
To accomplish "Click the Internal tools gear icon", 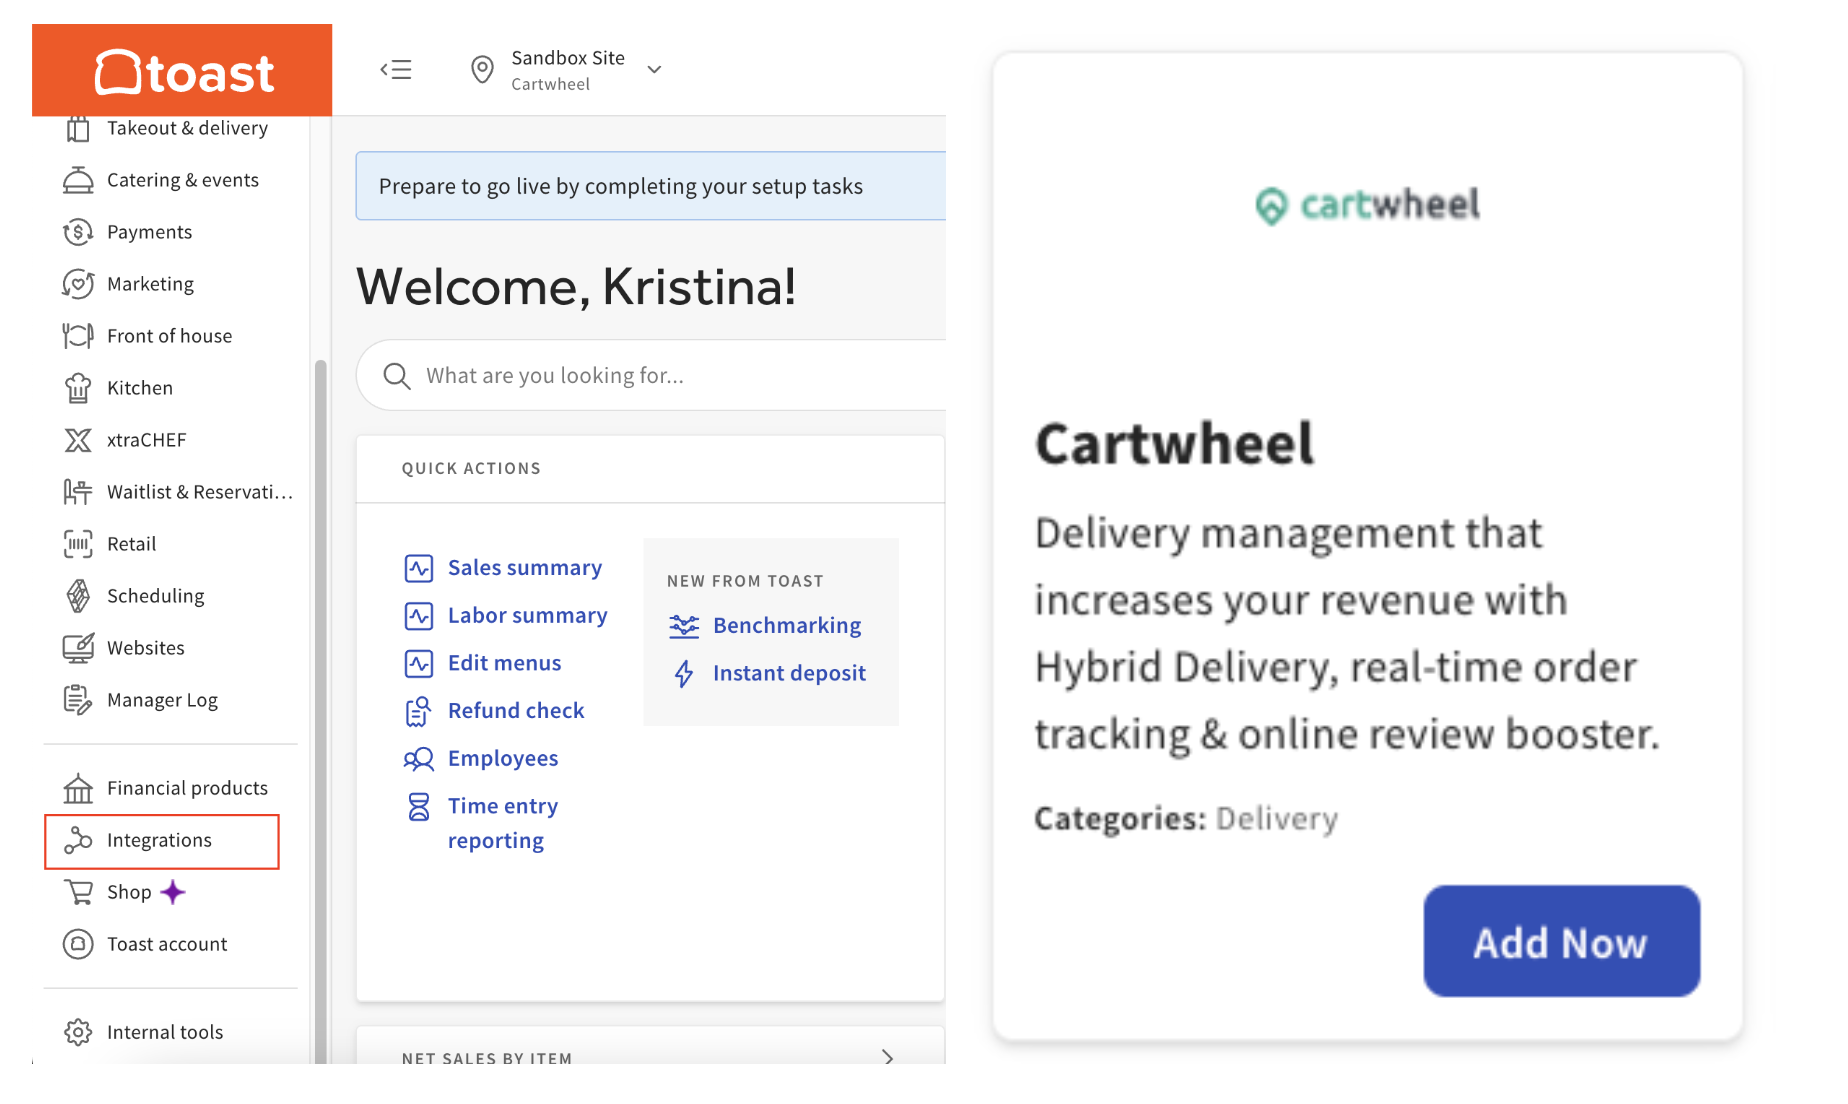I will pyautogui.click(x=78, y=1032).
